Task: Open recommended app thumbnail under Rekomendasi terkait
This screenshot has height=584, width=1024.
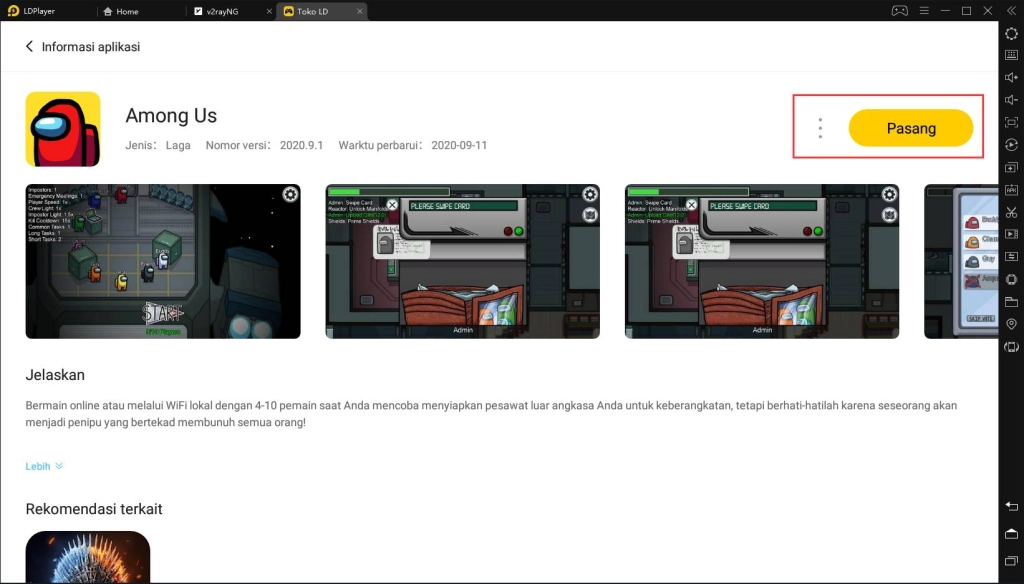Action: [88, 557]
